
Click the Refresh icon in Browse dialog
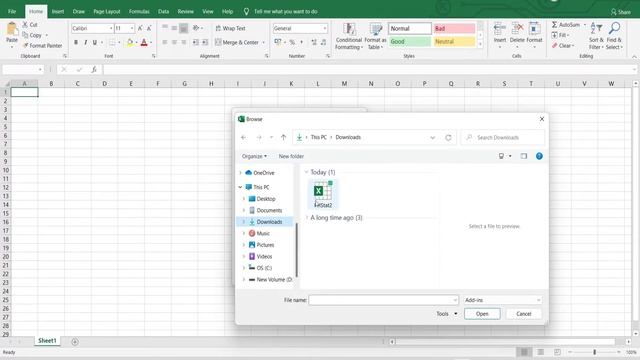[448, 138]
